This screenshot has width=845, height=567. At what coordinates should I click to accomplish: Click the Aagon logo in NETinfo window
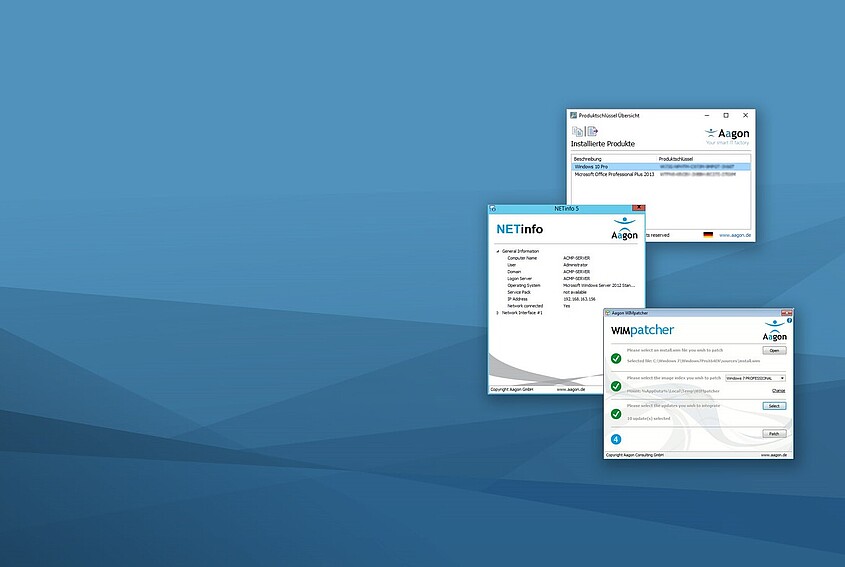[624, 229]
